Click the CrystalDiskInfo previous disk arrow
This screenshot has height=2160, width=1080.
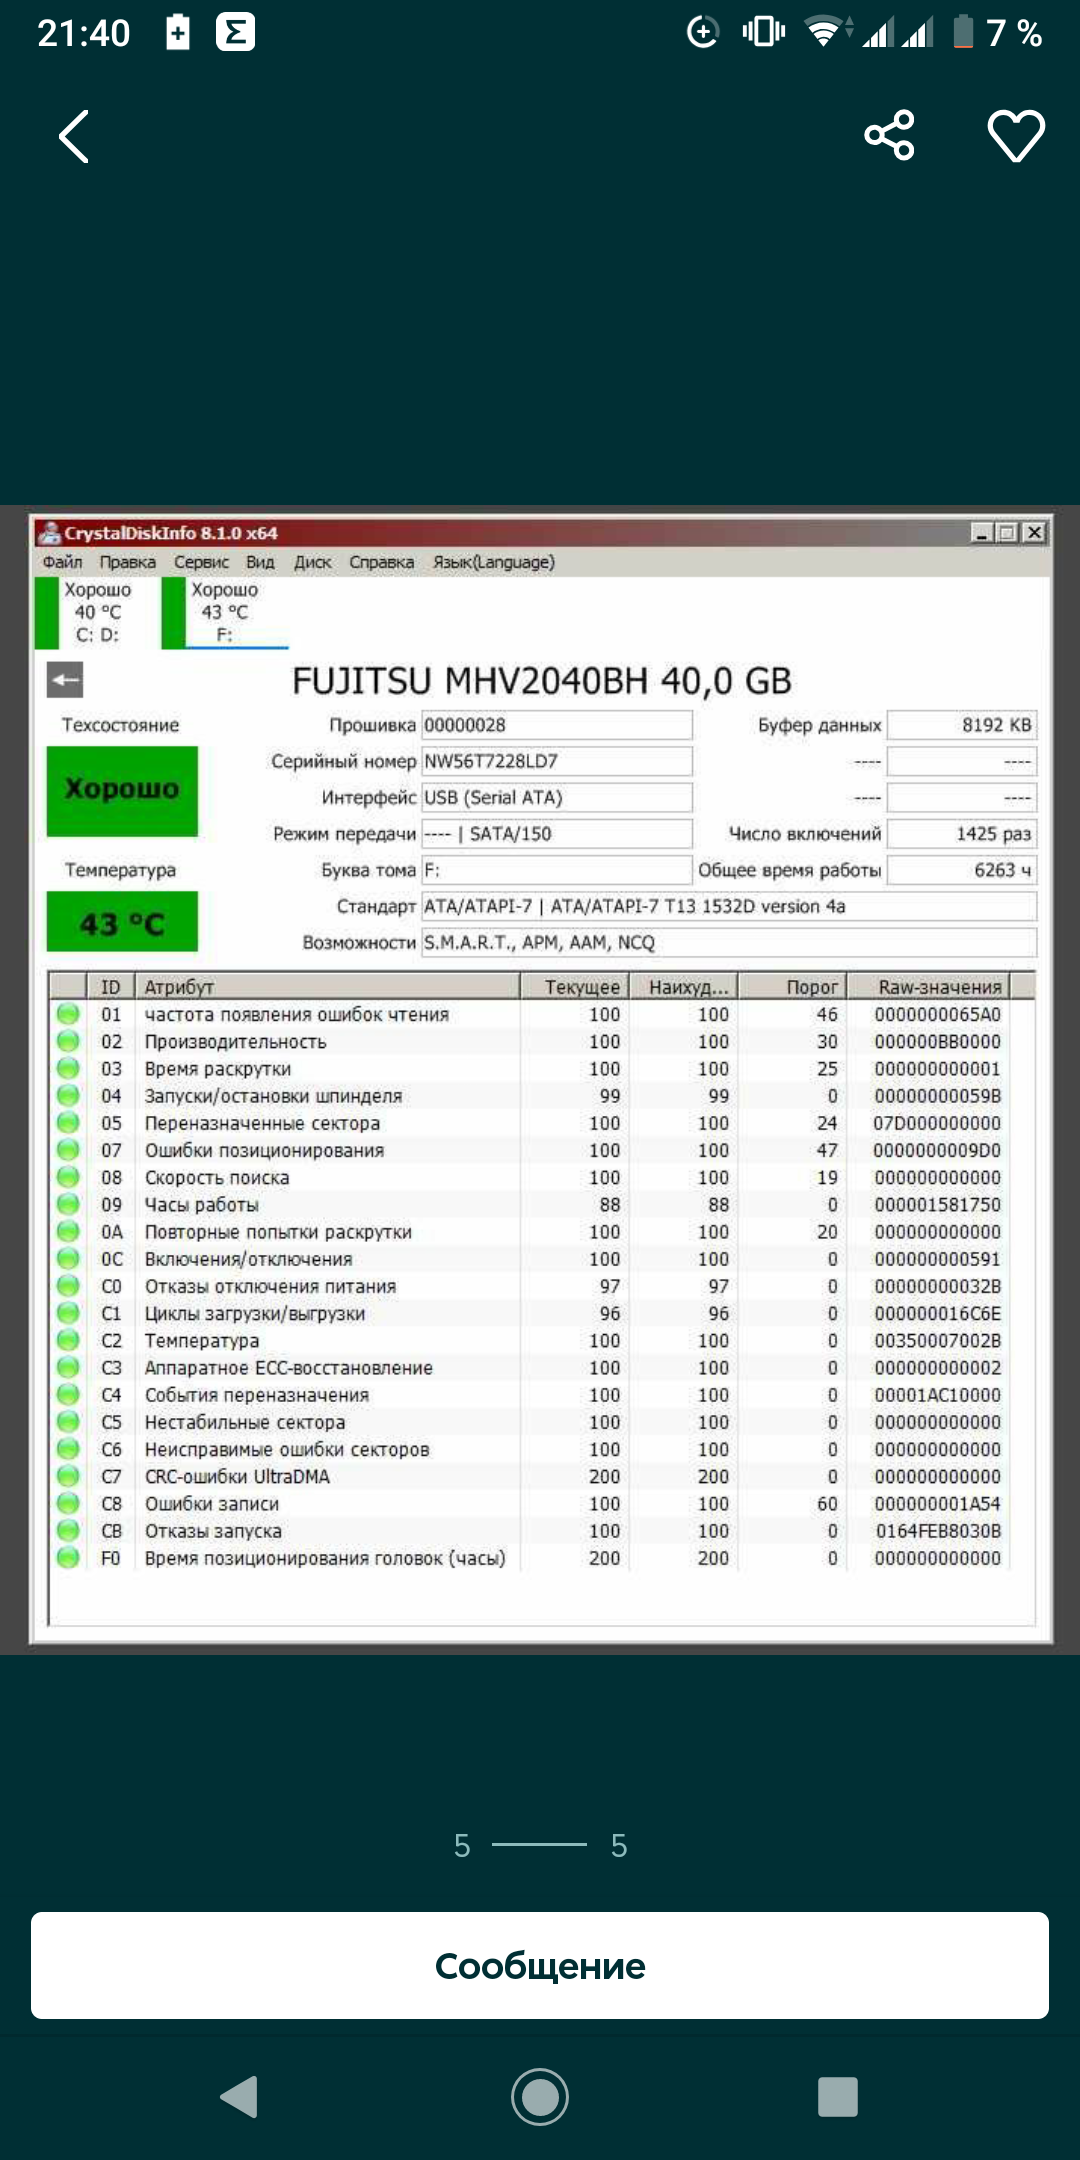[65, 681]
